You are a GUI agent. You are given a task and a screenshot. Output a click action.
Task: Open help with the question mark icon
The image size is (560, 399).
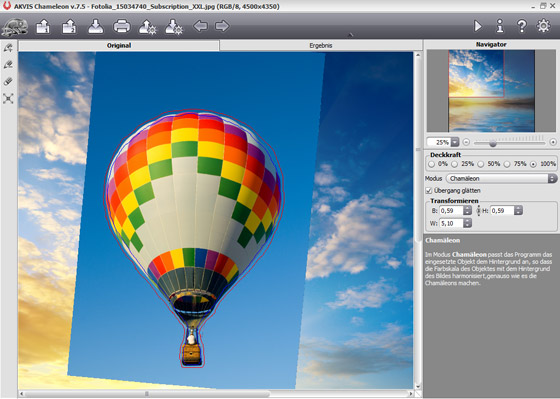pyautogui.click(x=522, y=26)
